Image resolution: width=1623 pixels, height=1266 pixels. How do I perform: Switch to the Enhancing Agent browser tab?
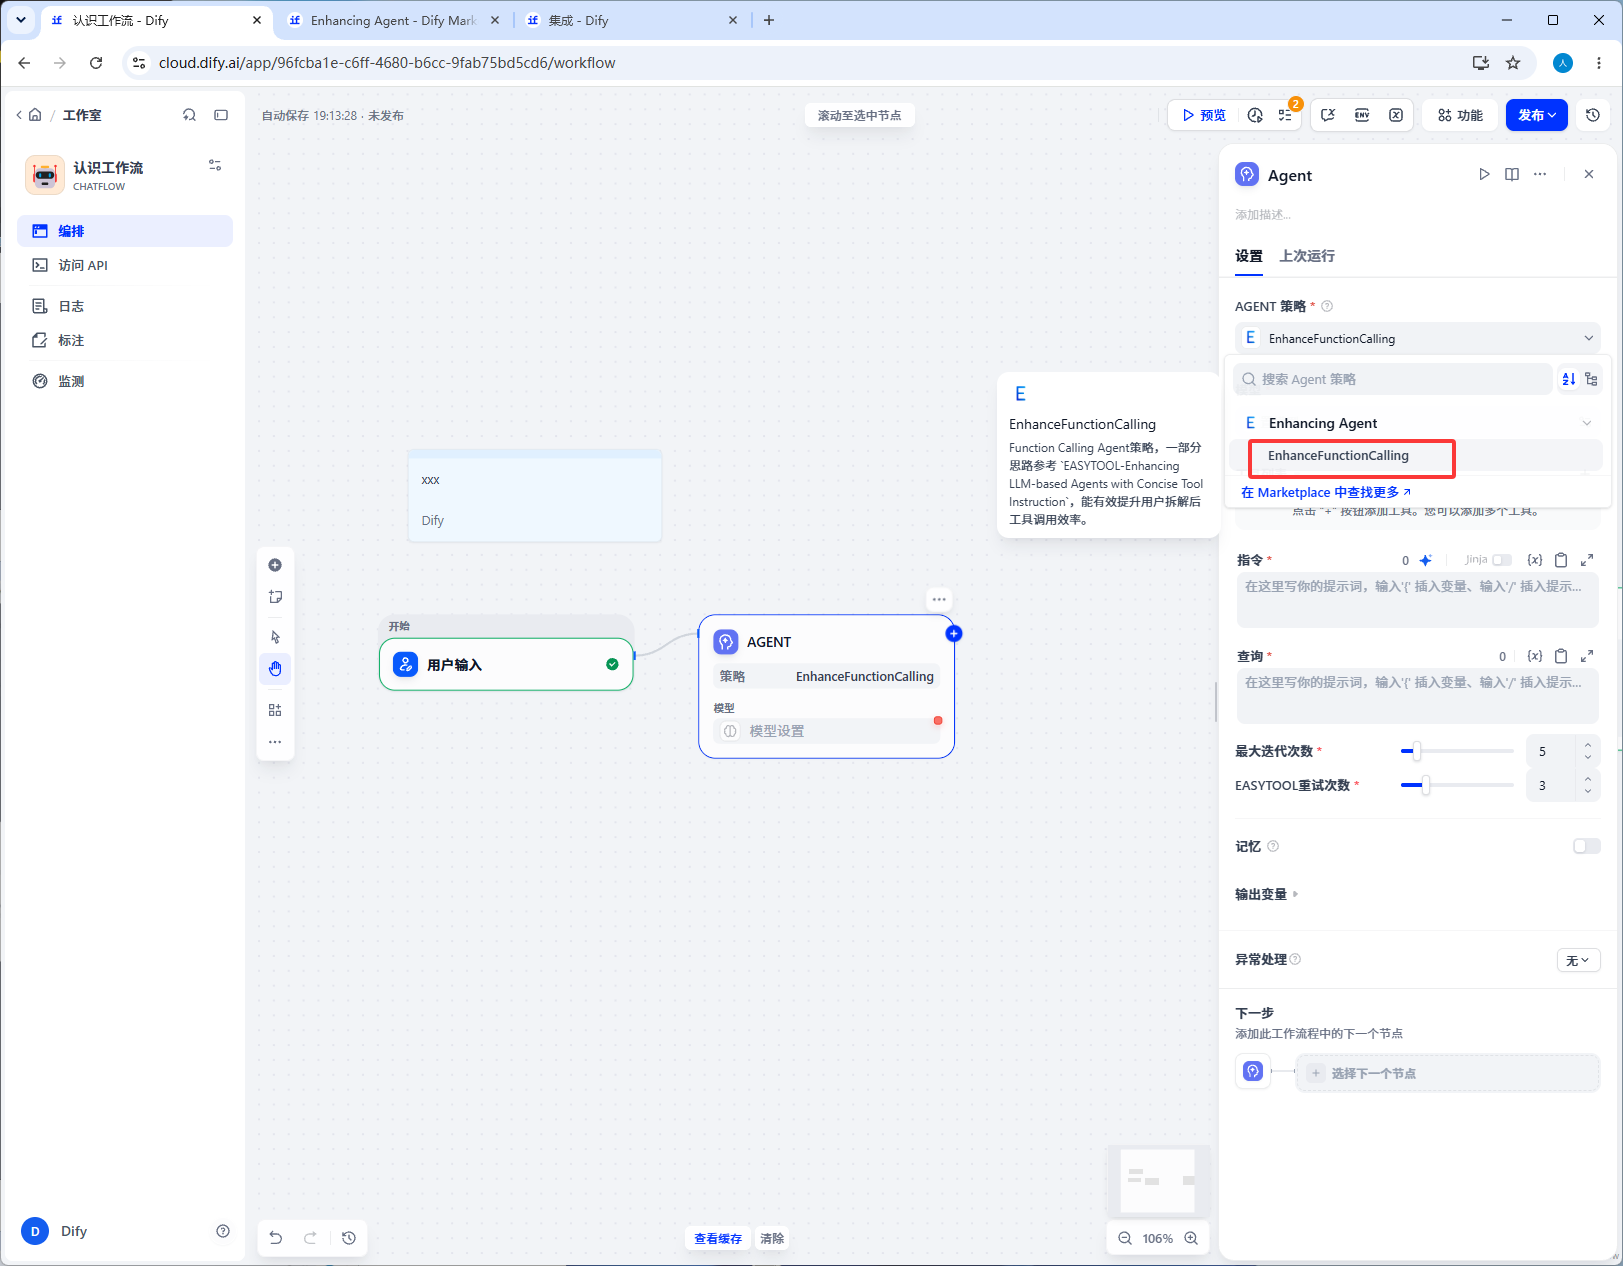tap(393, 20)
